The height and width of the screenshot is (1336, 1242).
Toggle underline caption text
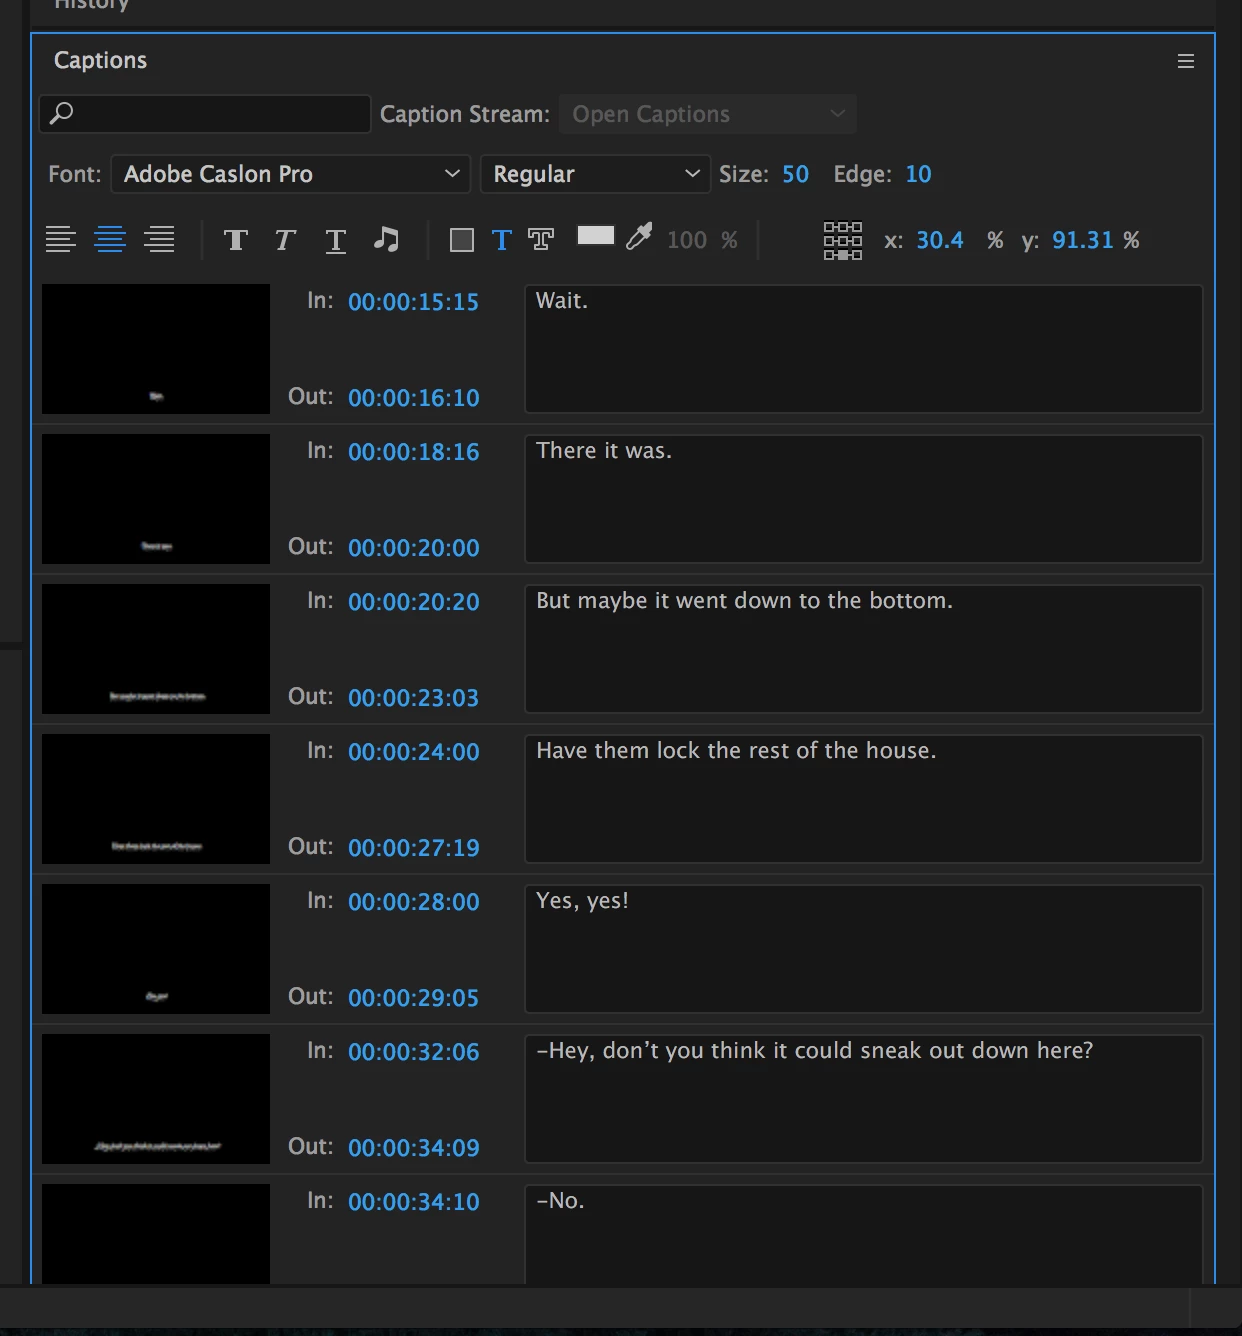(336, 240)
